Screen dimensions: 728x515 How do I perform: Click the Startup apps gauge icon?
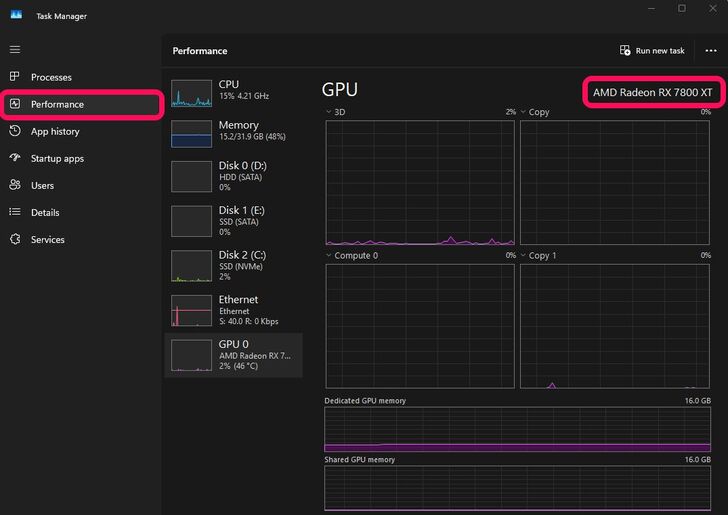point(15,158)
